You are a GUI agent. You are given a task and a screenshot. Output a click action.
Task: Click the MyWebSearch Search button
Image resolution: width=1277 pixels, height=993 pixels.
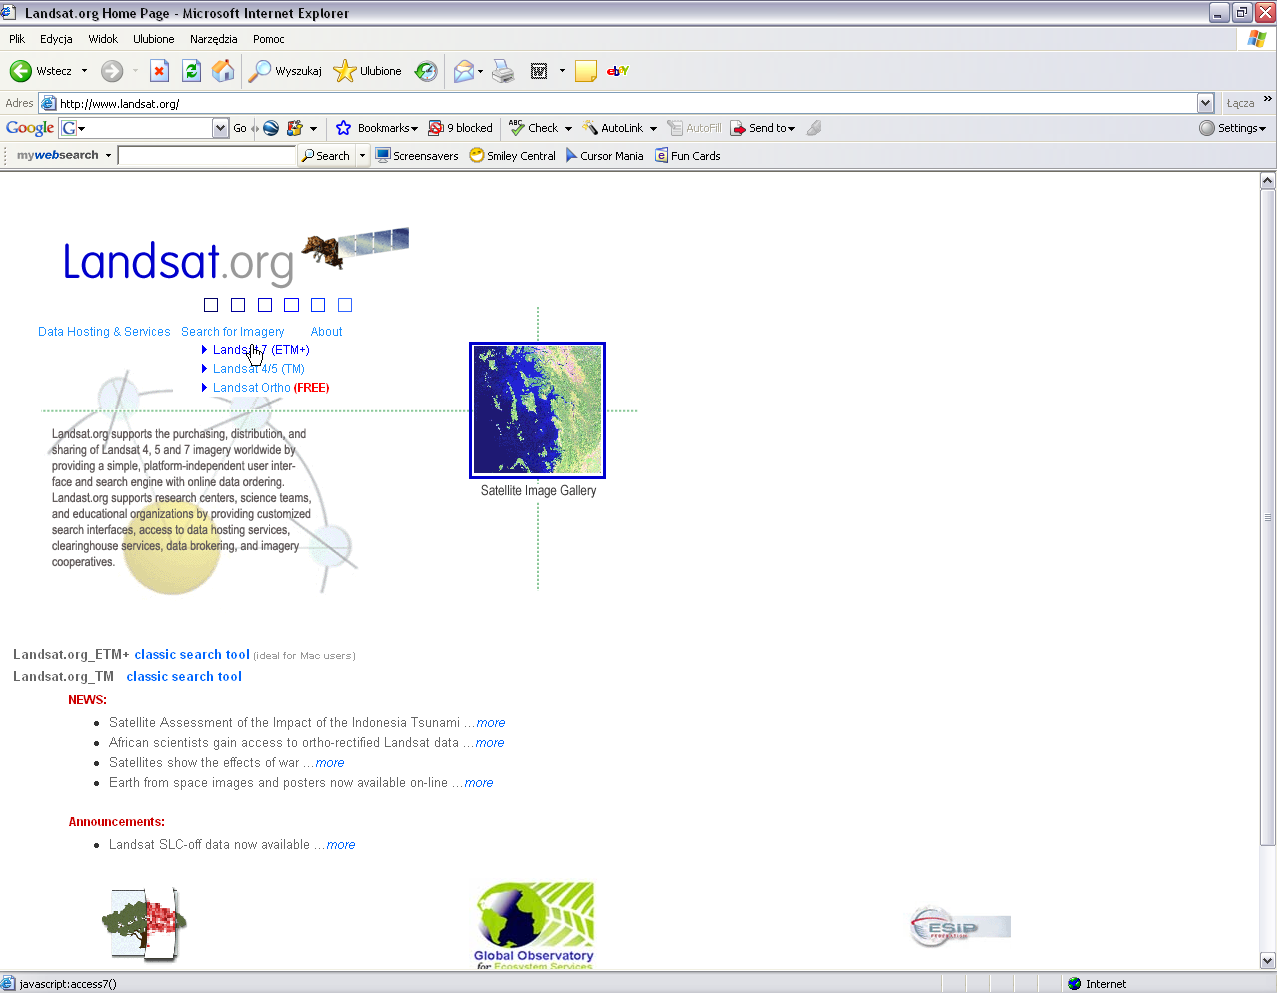[327, 156]
